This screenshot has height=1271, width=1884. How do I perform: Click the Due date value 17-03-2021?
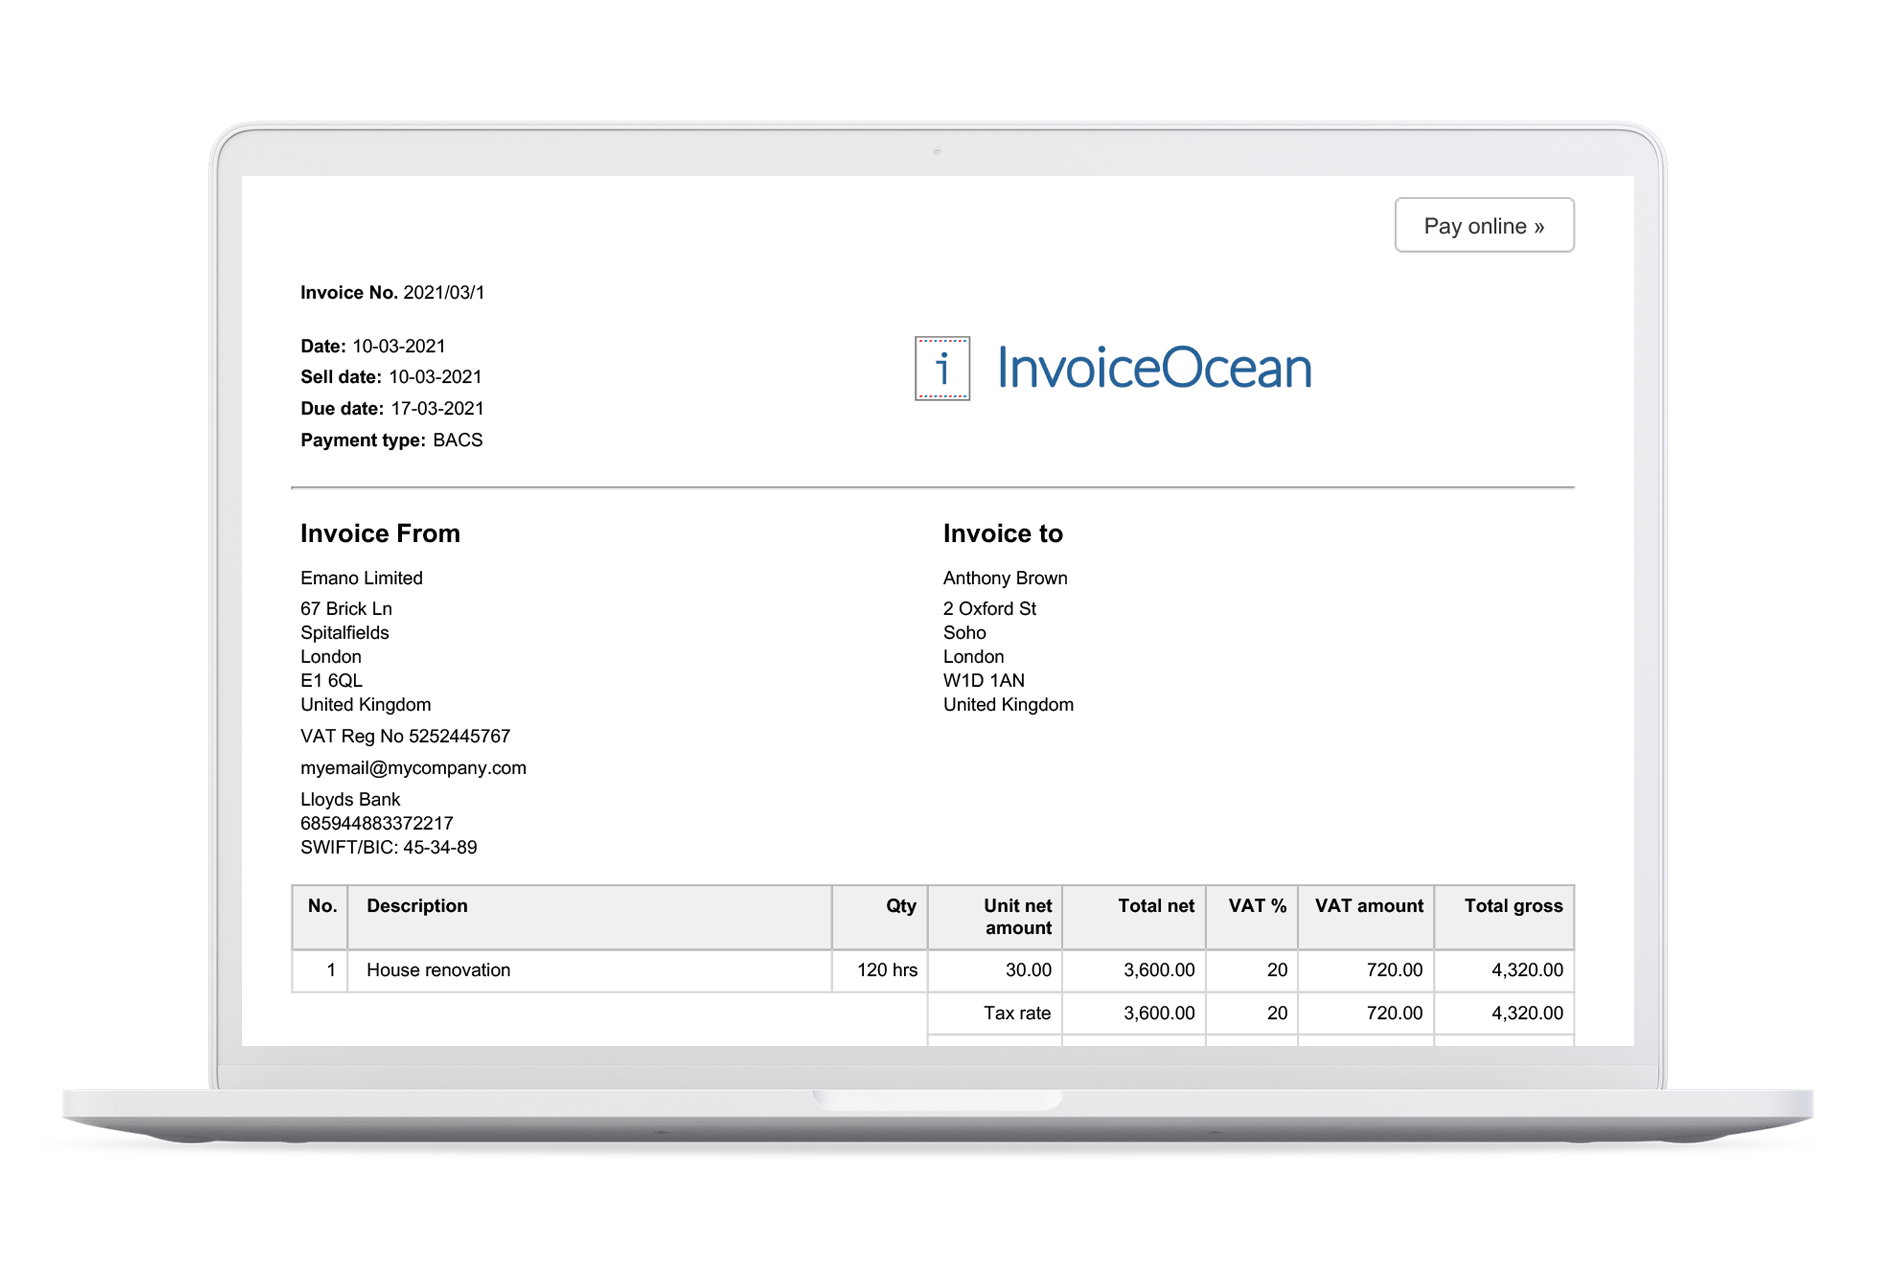coord(437,408)
